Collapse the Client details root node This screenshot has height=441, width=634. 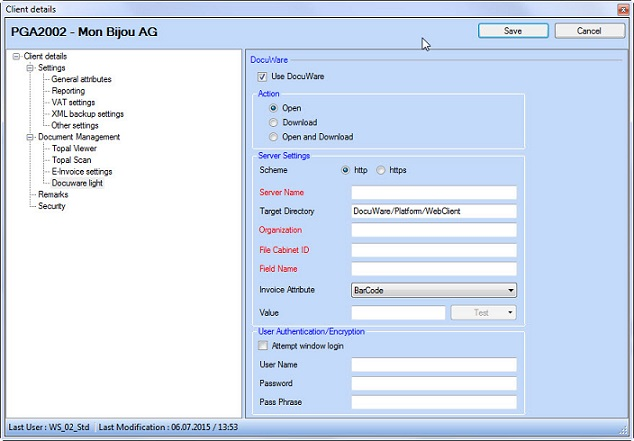click(16, 57)
